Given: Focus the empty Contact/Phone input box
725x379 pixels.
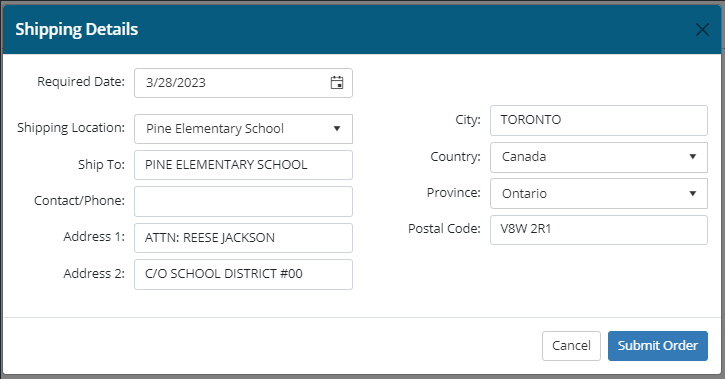Looking at the screenshot, I should (x=243, y=201).
